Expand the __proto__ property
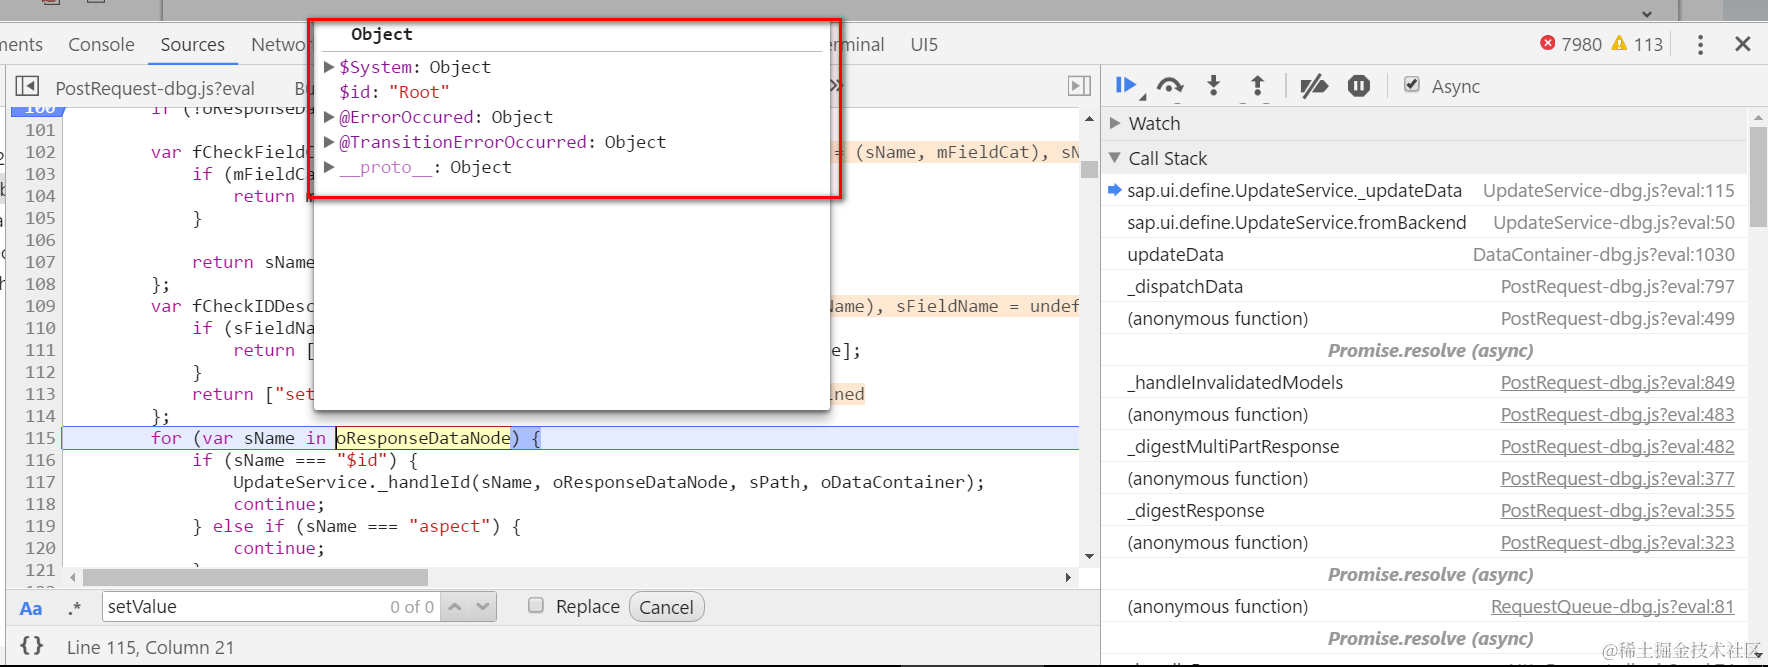This screenshot has width=1768, height=667. [329, 167]
